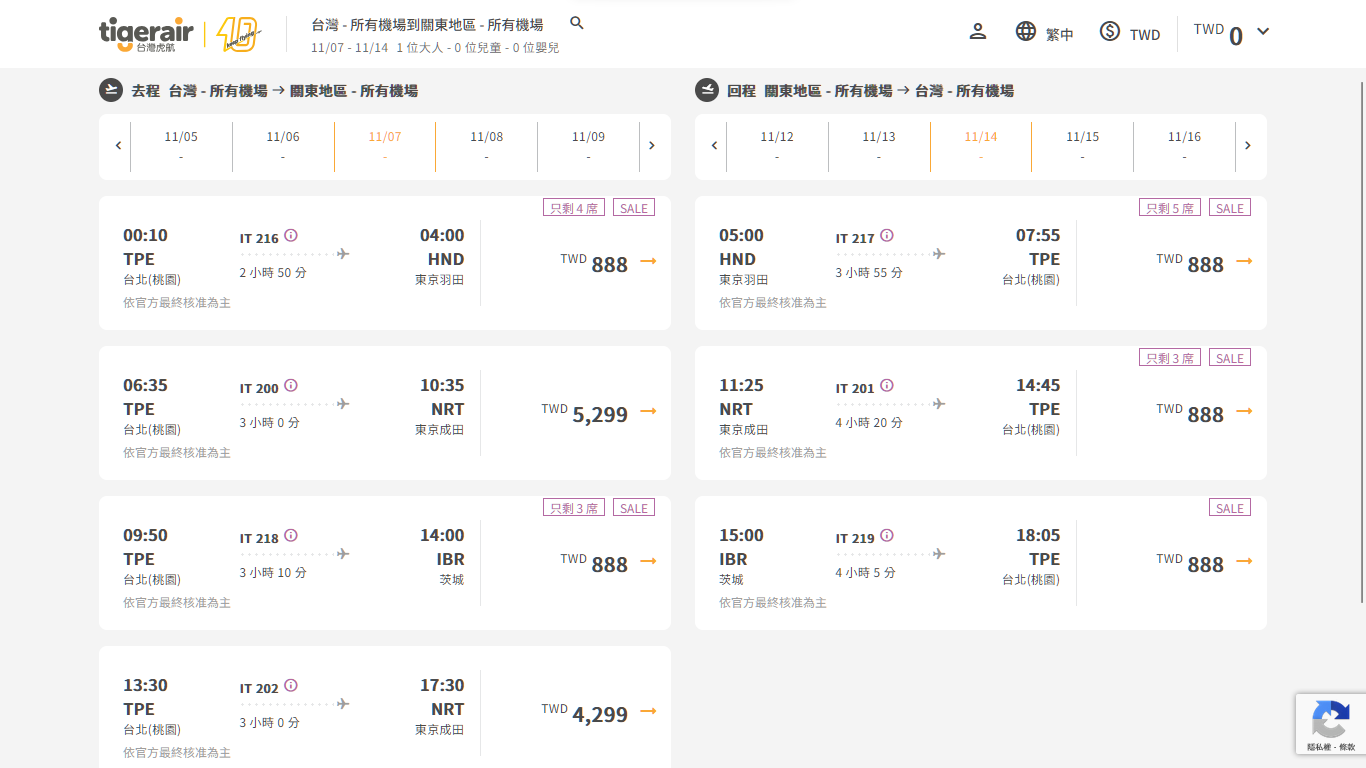Click the reCAPTCHA badge

click(1329, 723)
